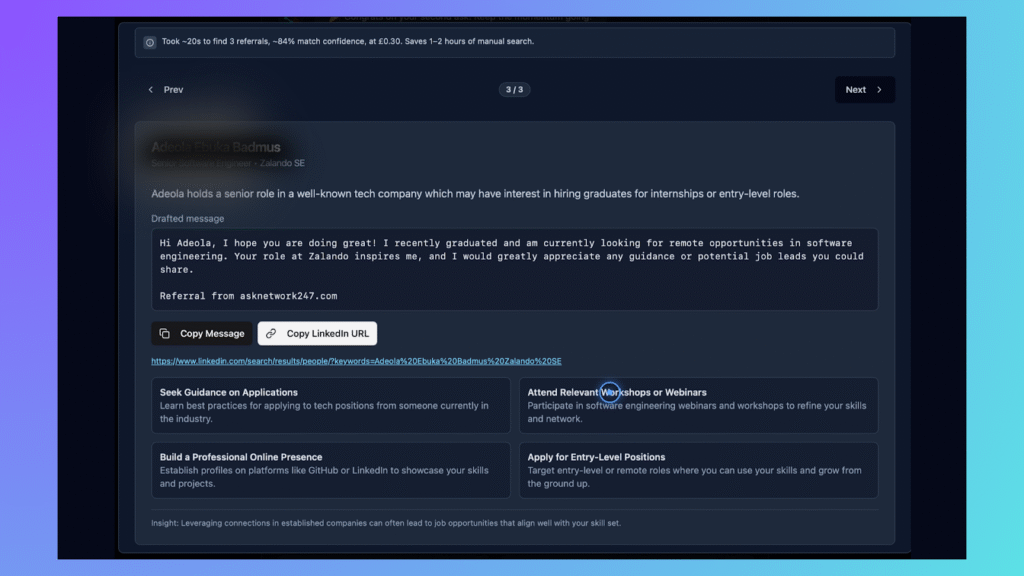The image size is (1024, 576).
Task: Click the copy icon on Copy Message
Action: (x=165, y=334)
